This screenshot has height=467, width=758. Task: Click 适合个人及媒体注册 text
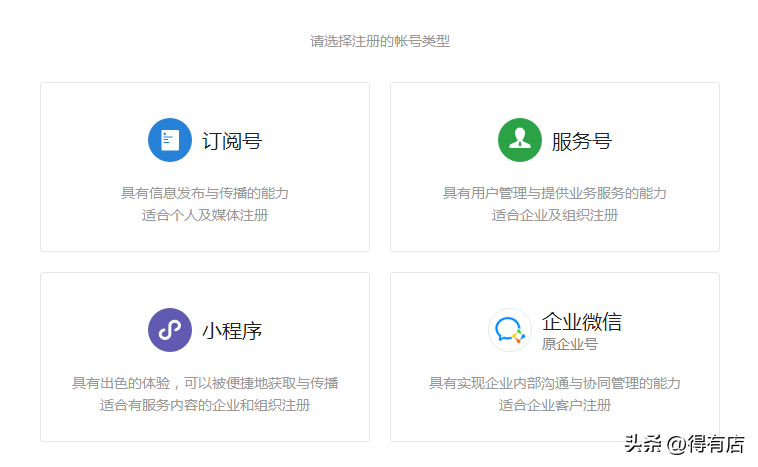[x=204, y=215]
